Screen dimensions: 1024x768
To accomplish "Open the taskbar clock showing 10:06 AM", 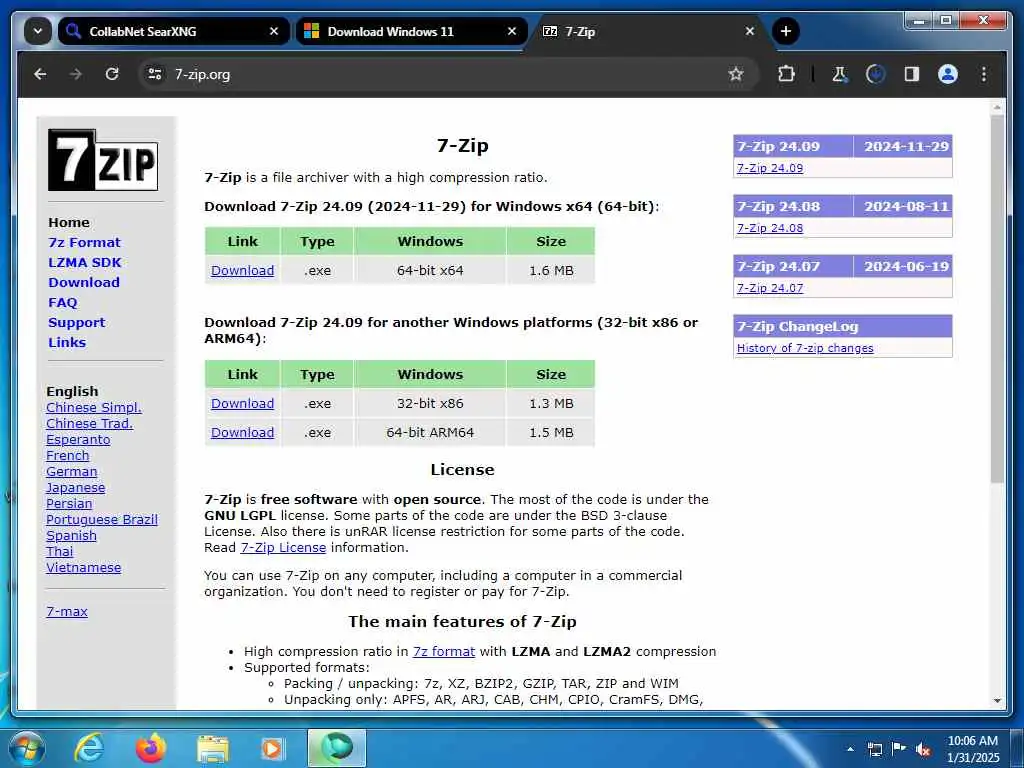I will (x=972, y=749).
